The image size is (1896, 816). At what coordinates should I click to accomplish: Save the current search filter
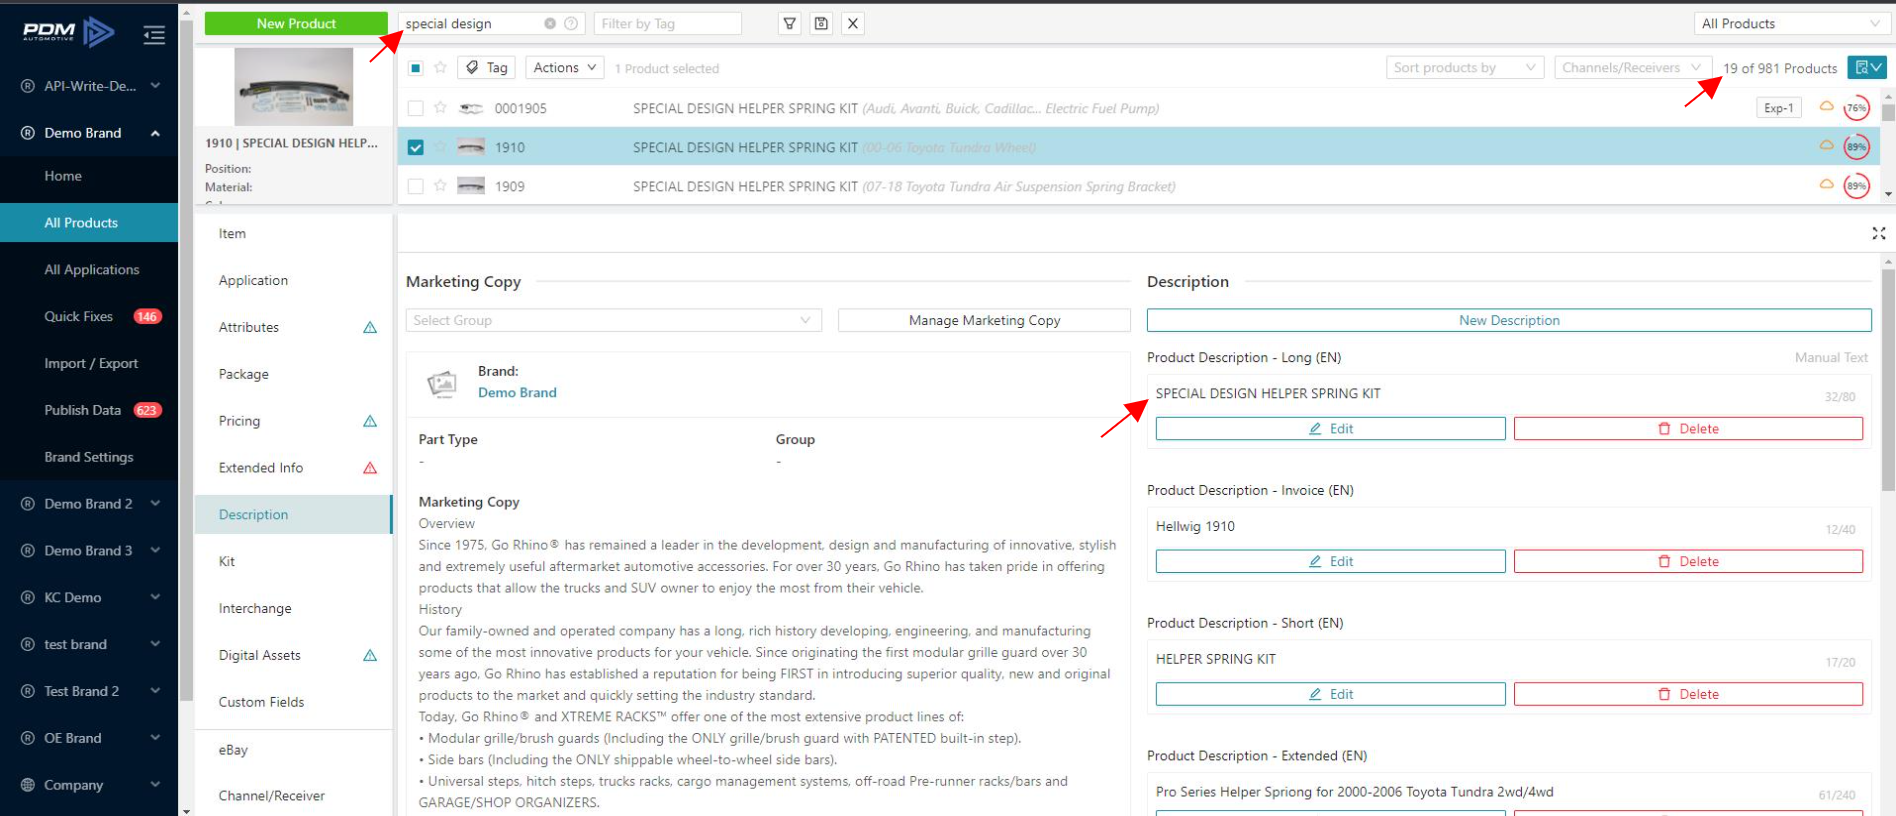tap(821, 23)
